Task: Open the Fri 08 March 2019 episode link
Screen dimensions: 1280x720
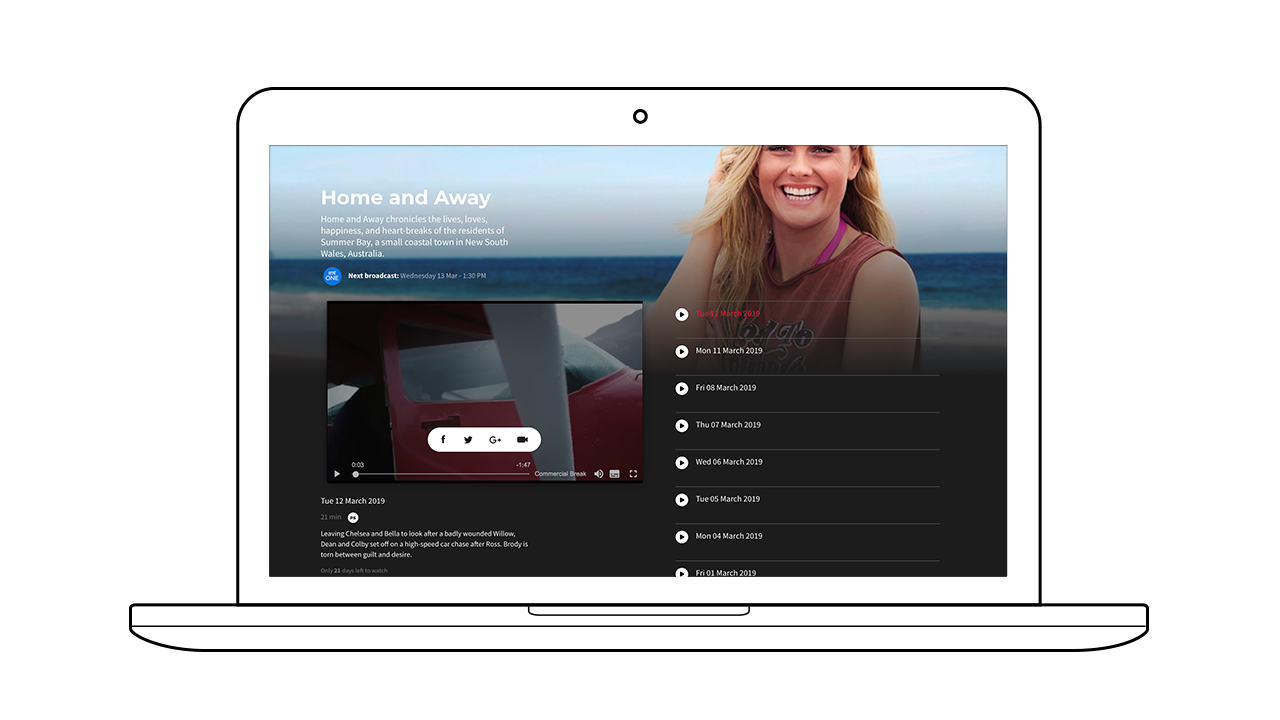Action: (x=726, y=388)
